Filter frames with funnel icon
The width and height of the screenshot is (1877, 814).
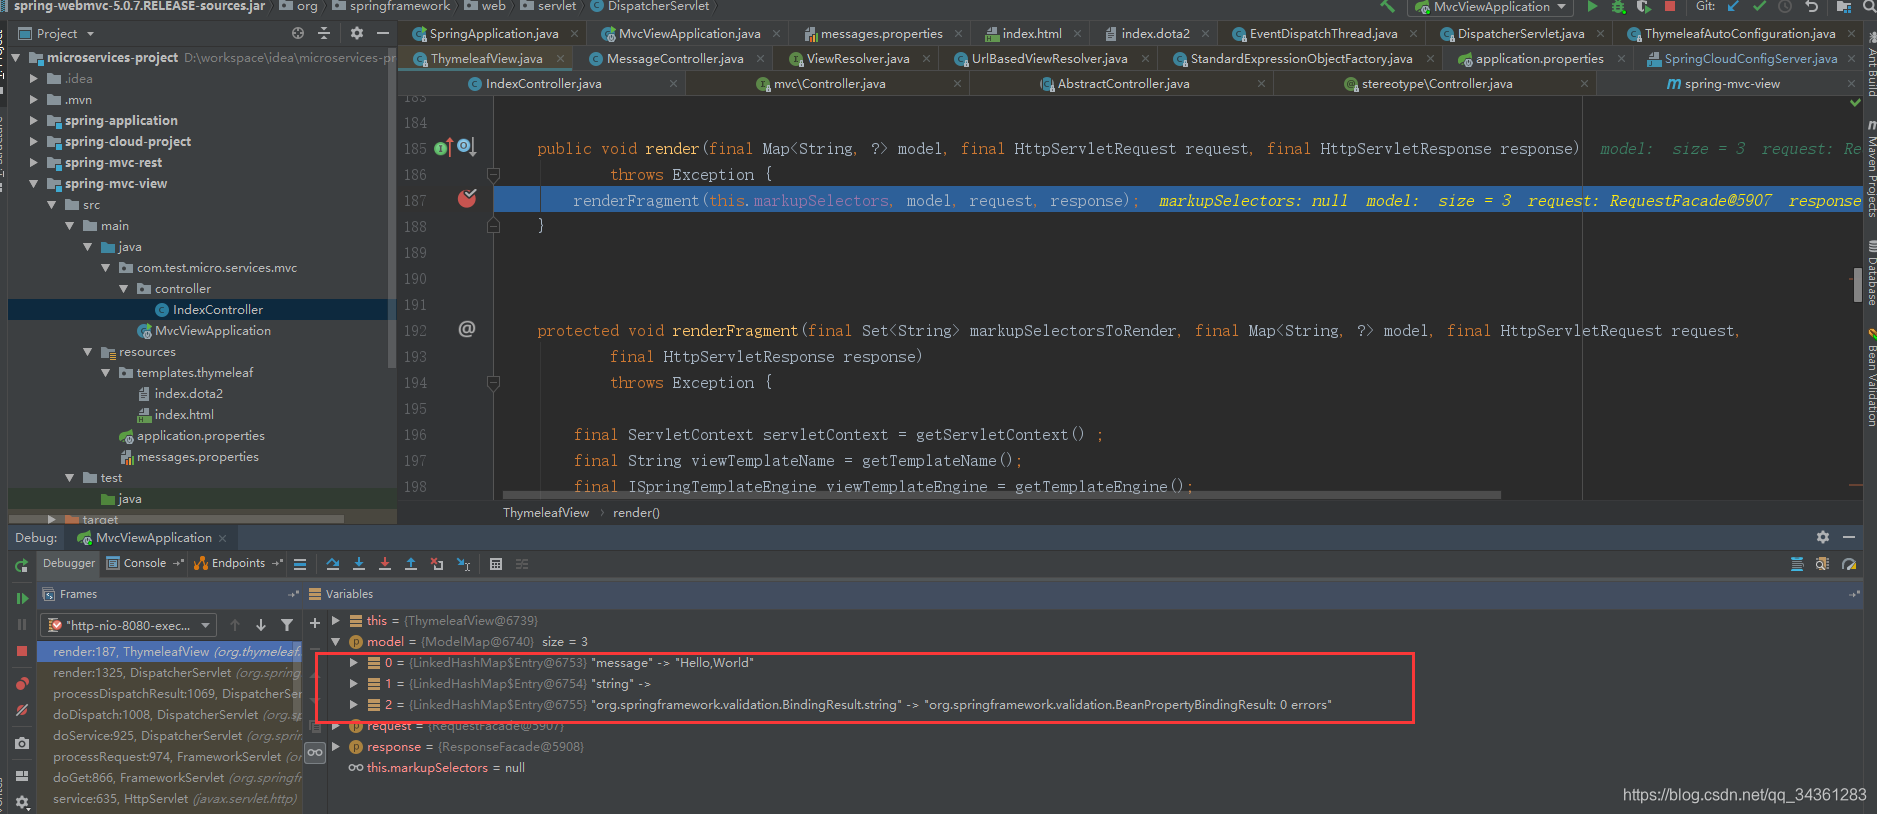(x=287, y=625)
